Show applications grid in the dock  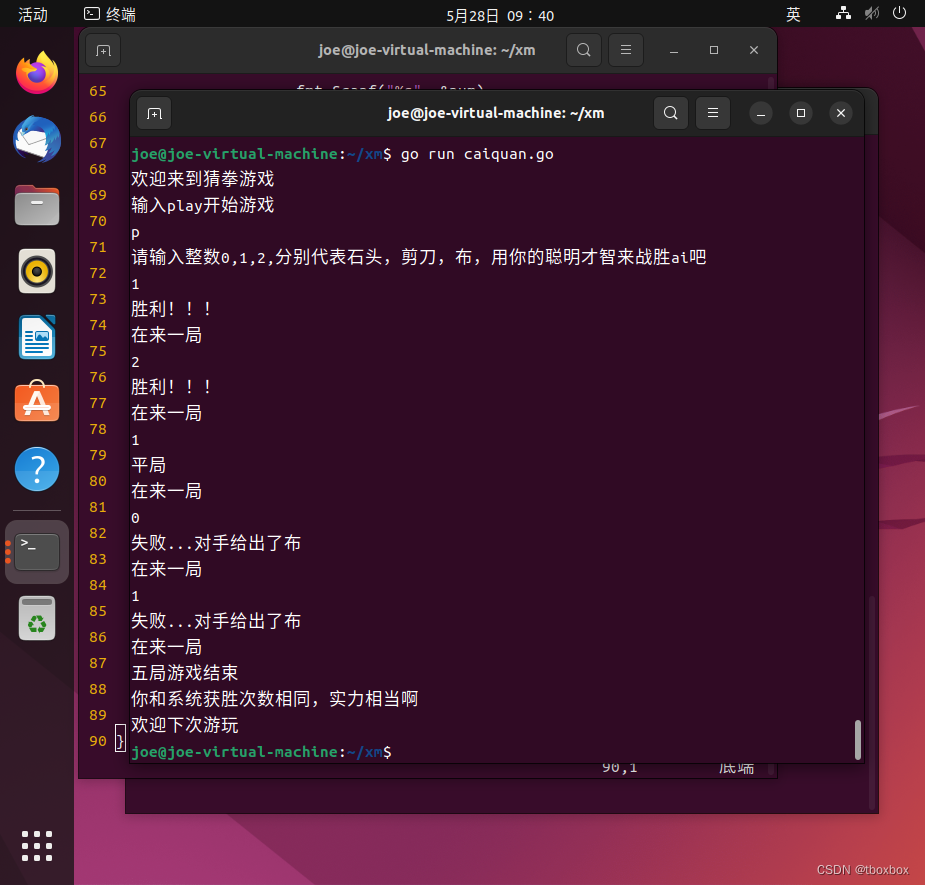click(x=37, y=846)
